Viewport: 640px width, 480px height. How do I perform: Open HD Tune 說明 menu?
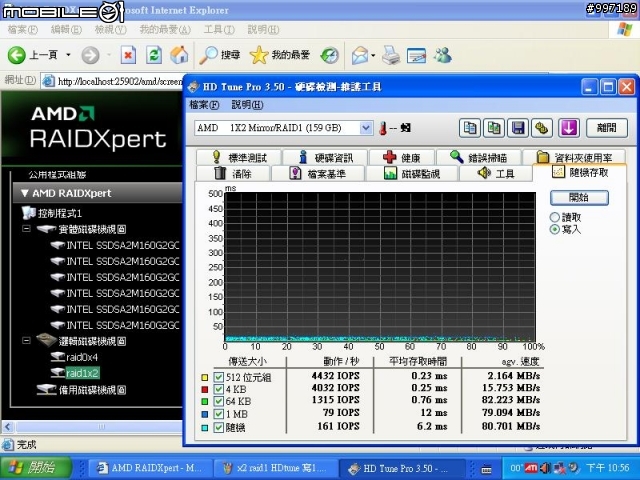247,105
